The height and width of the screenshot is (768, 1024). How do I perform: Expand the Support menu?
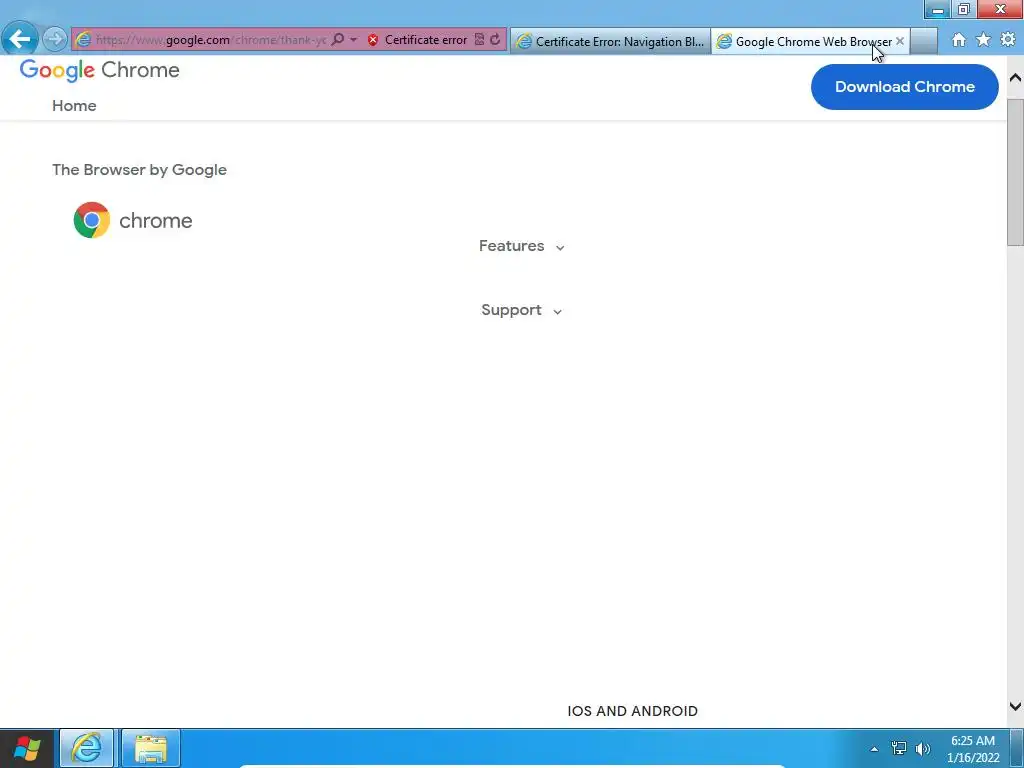click(x=521, y=310)
